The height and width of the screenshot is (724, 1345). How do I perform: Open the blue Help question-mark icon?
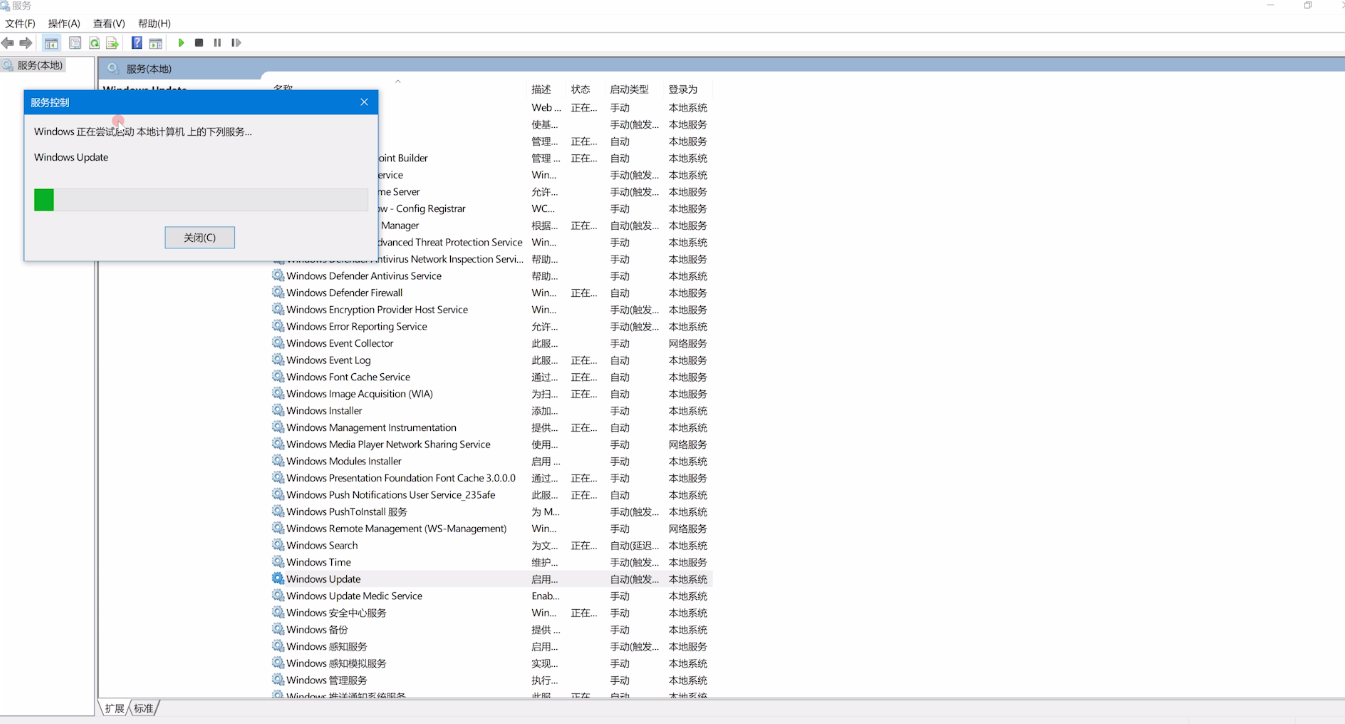coord(137,43)
